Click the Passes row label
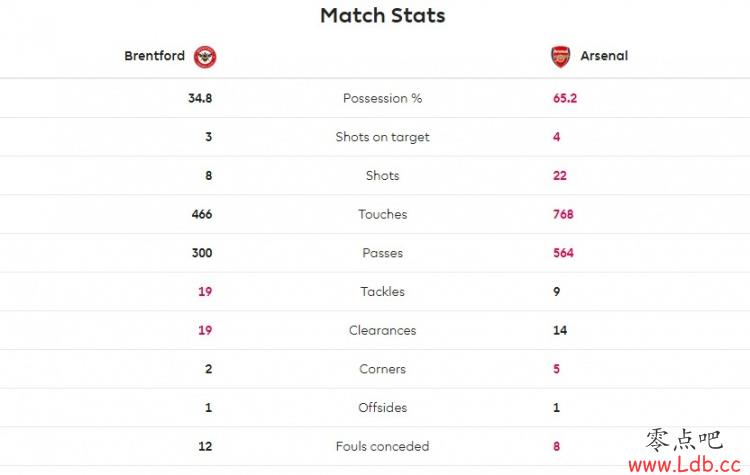Viewport: 750px width, 475px height. [x=383, y=253]
